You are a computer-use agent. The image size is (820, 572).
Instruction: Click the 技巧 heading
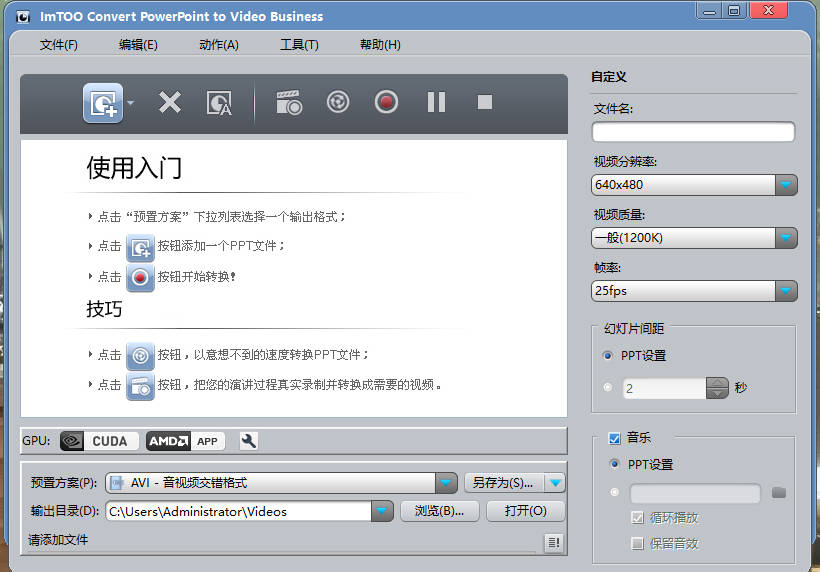coord(104,309)
